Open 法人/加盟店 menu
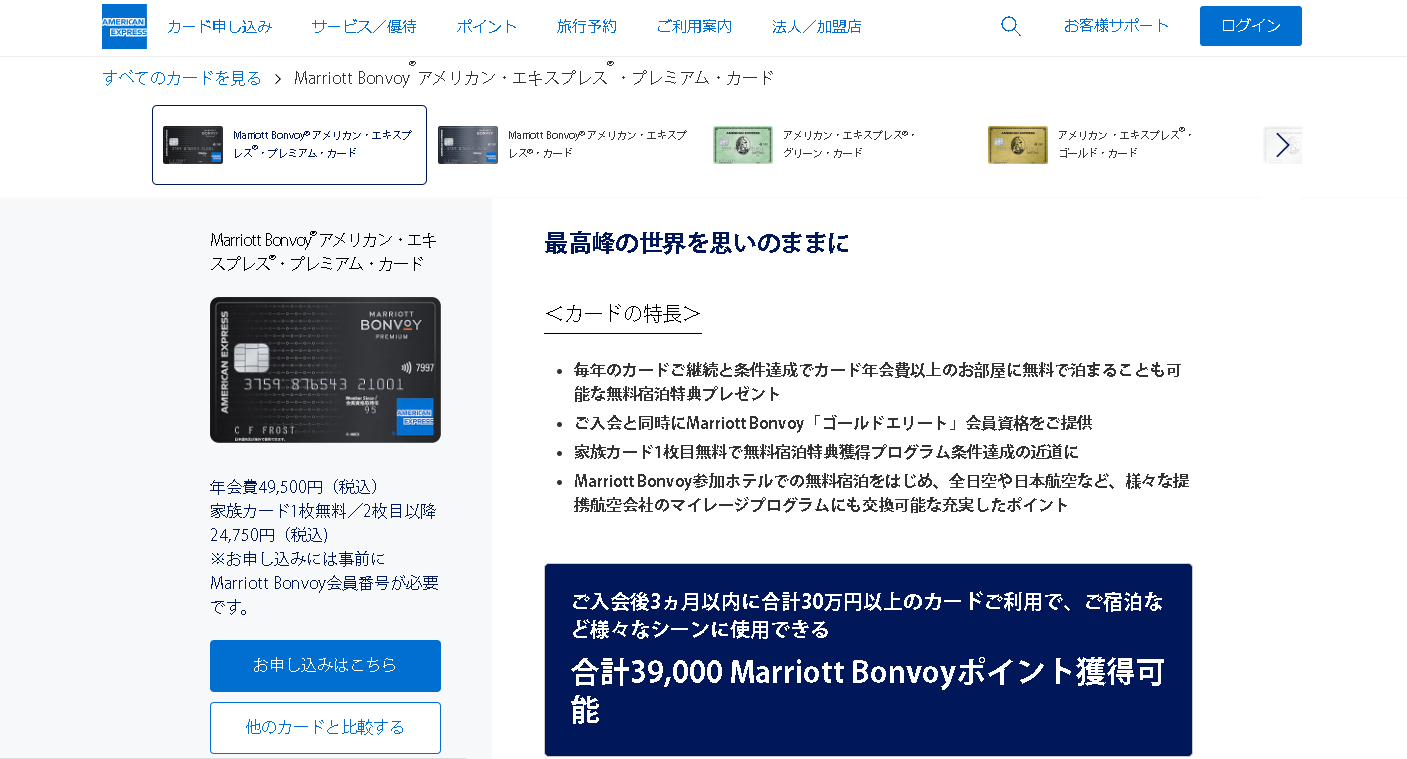Screen dimensions: 1407x759 tap(816, 26)
